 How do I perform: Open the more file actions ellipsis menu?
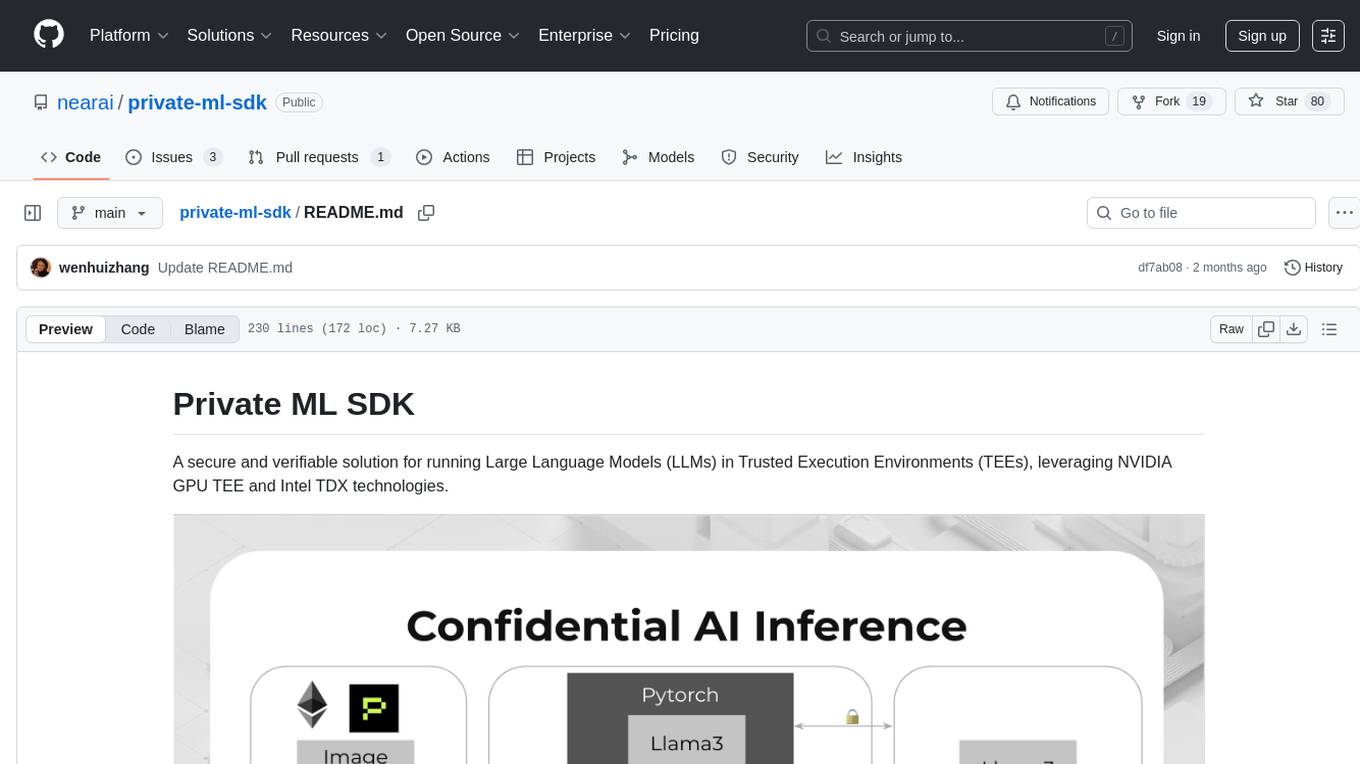tap(1345, 213)
